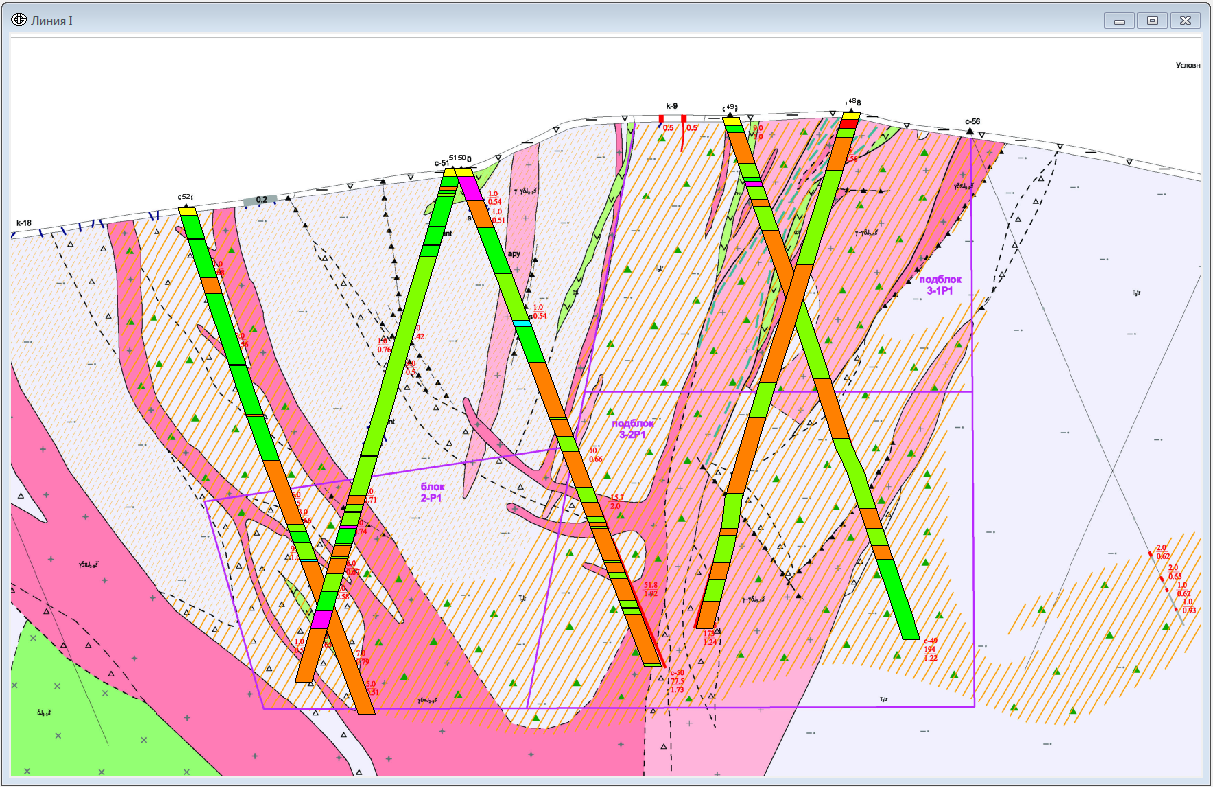Click the gray C.2 surface marker

(261, 200)
